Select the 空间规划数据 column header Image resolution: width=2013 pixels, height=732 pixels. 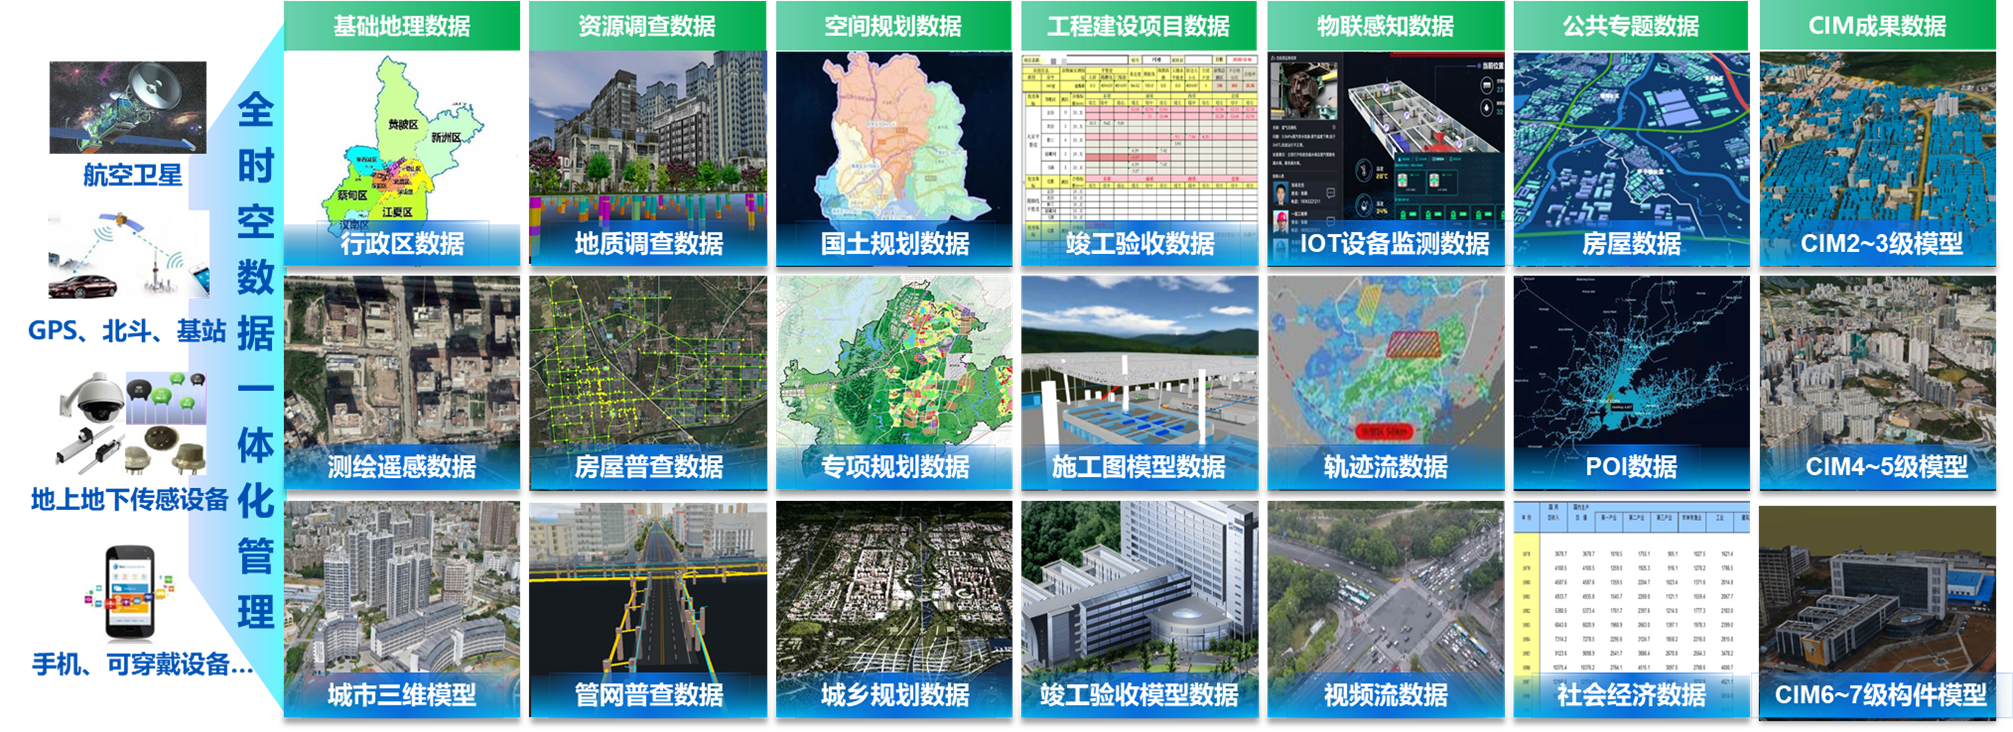pos(893,26)
